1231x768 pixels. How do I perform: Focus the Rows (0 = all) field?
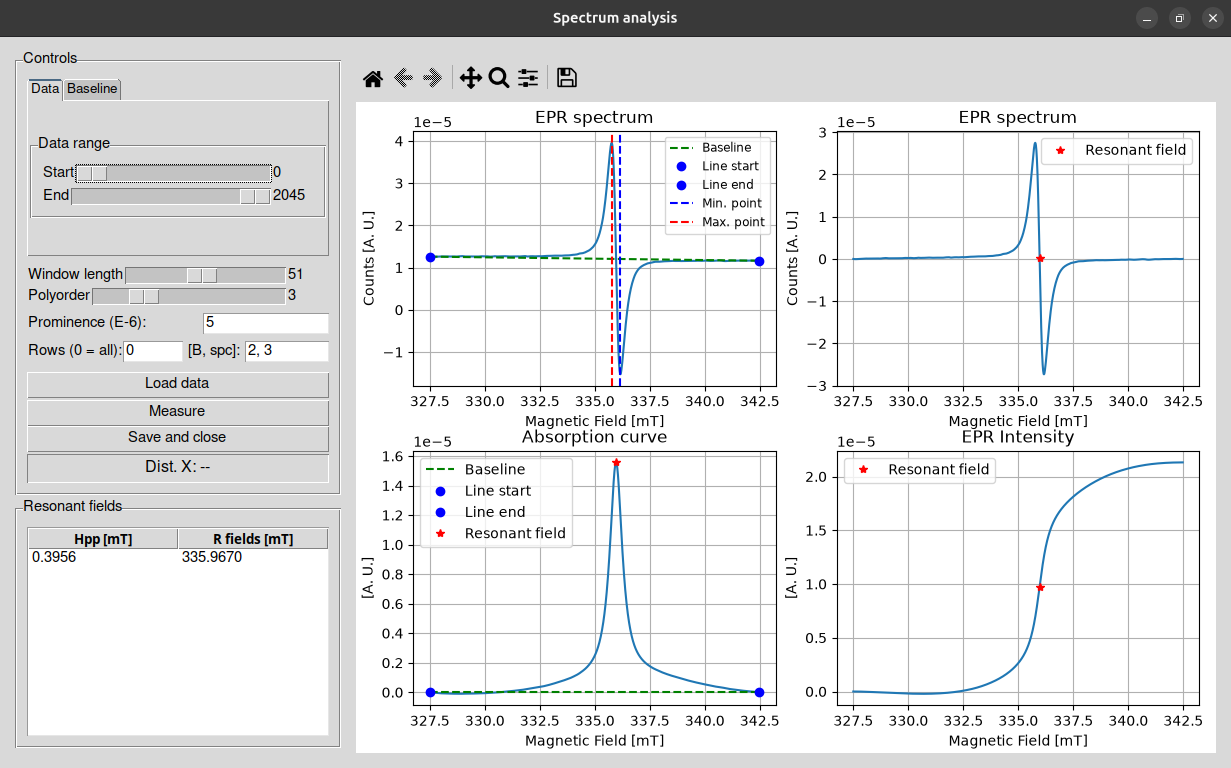point(154,351)
